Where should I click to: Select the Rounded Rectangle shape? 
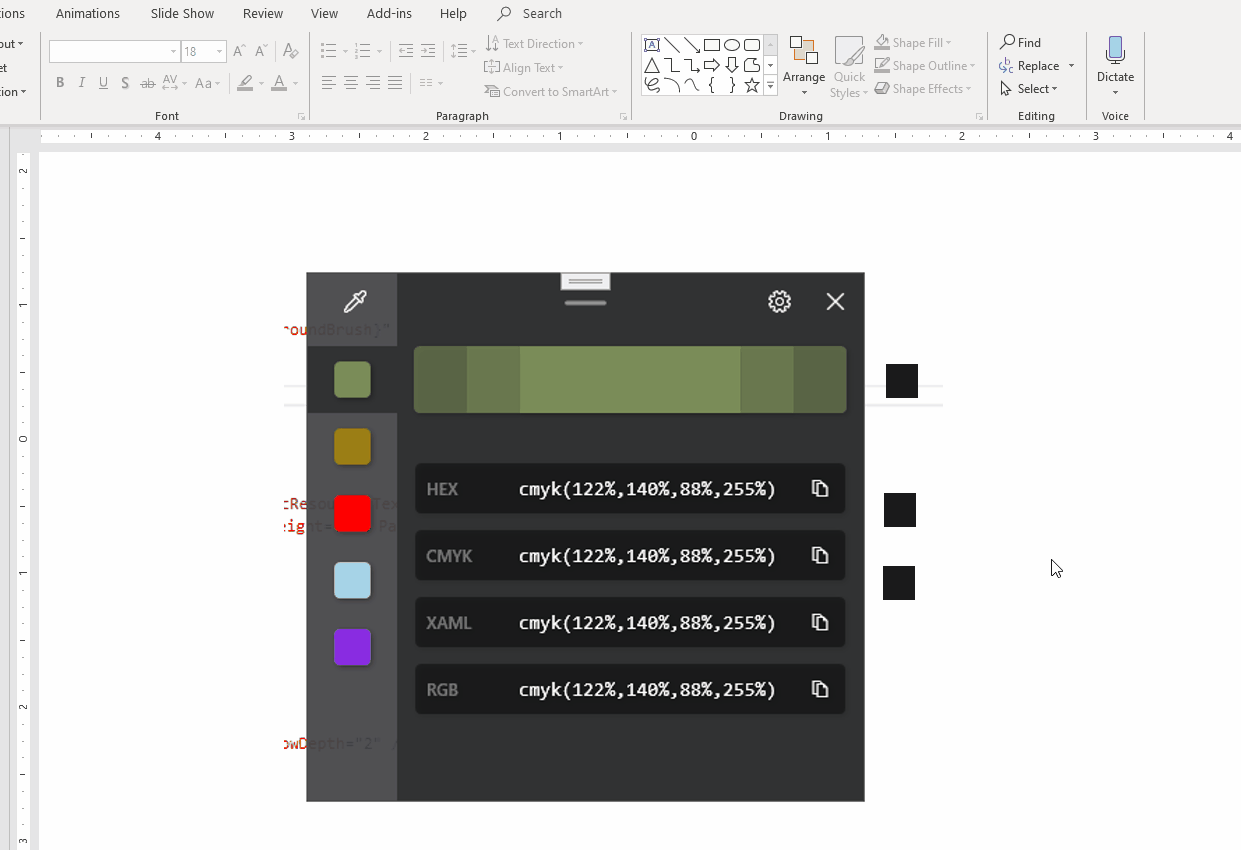pyautogui.click(x=752, y=45)
